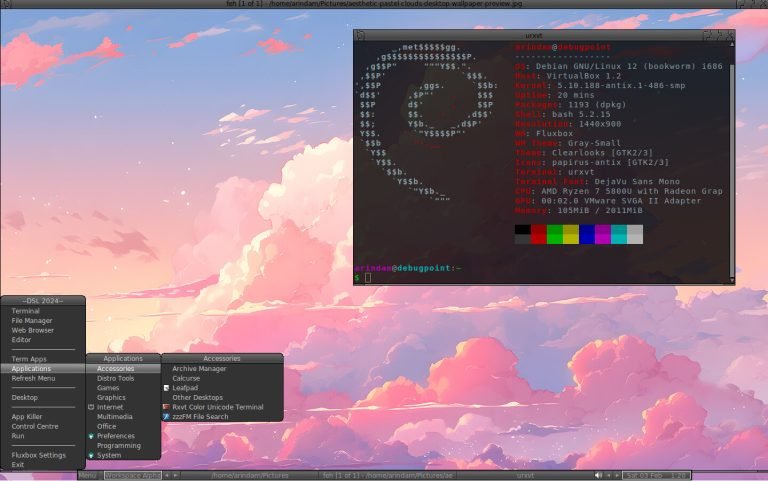The height and width of the screenshot is (481, 768).
Task: Select the highlighted Applications menu entry
Action: 43,369
